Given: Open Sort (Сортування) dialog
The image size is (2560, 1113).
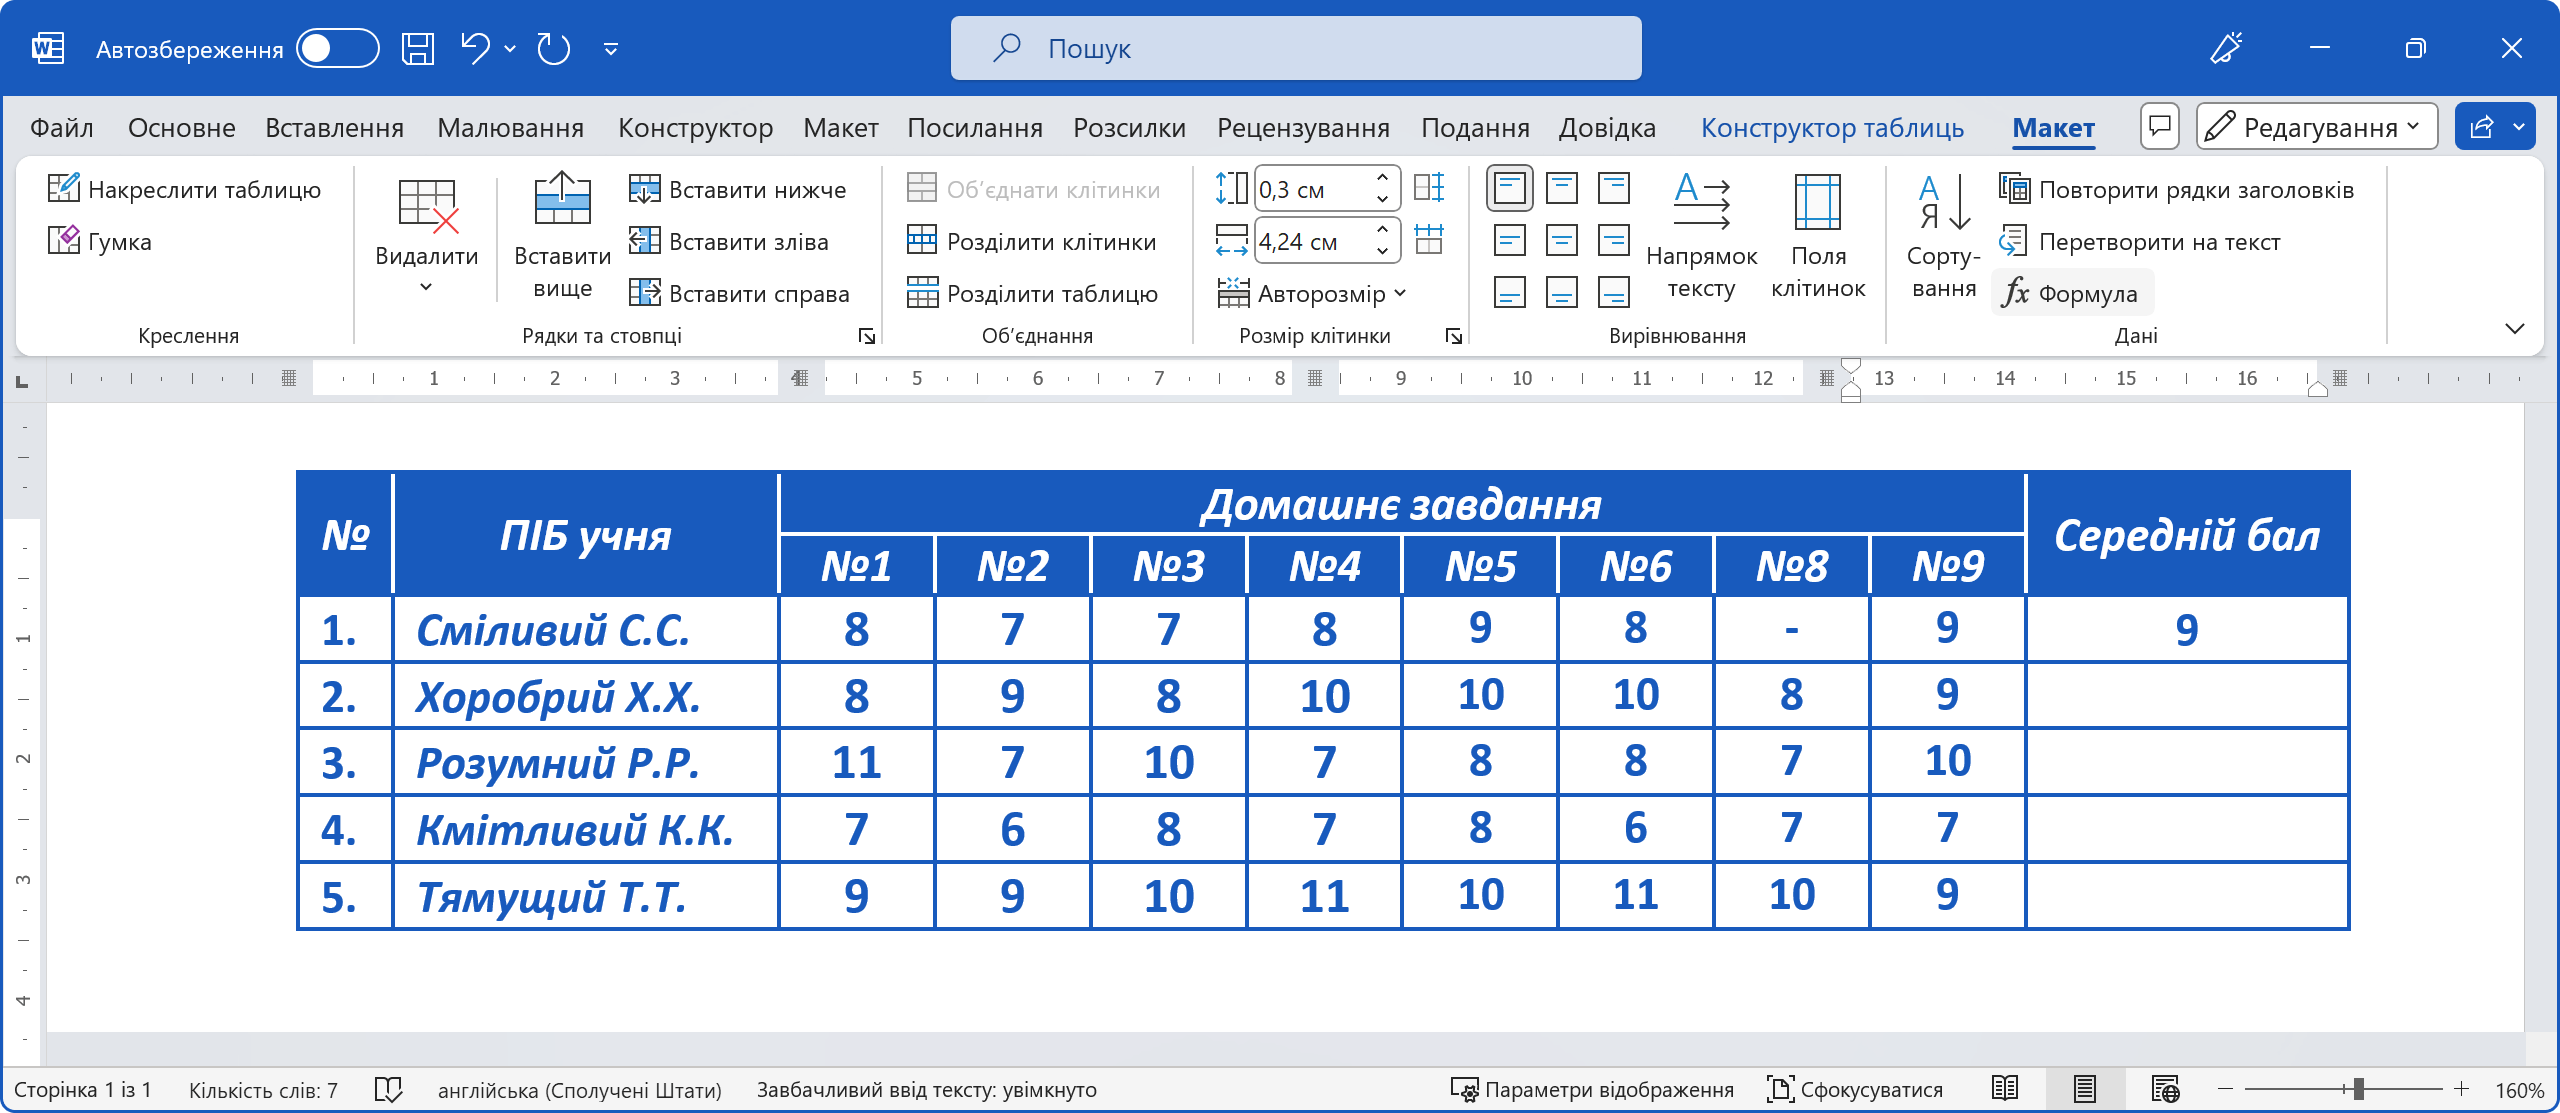Looking at the screenshot, I should click(x=1943, y=235).
